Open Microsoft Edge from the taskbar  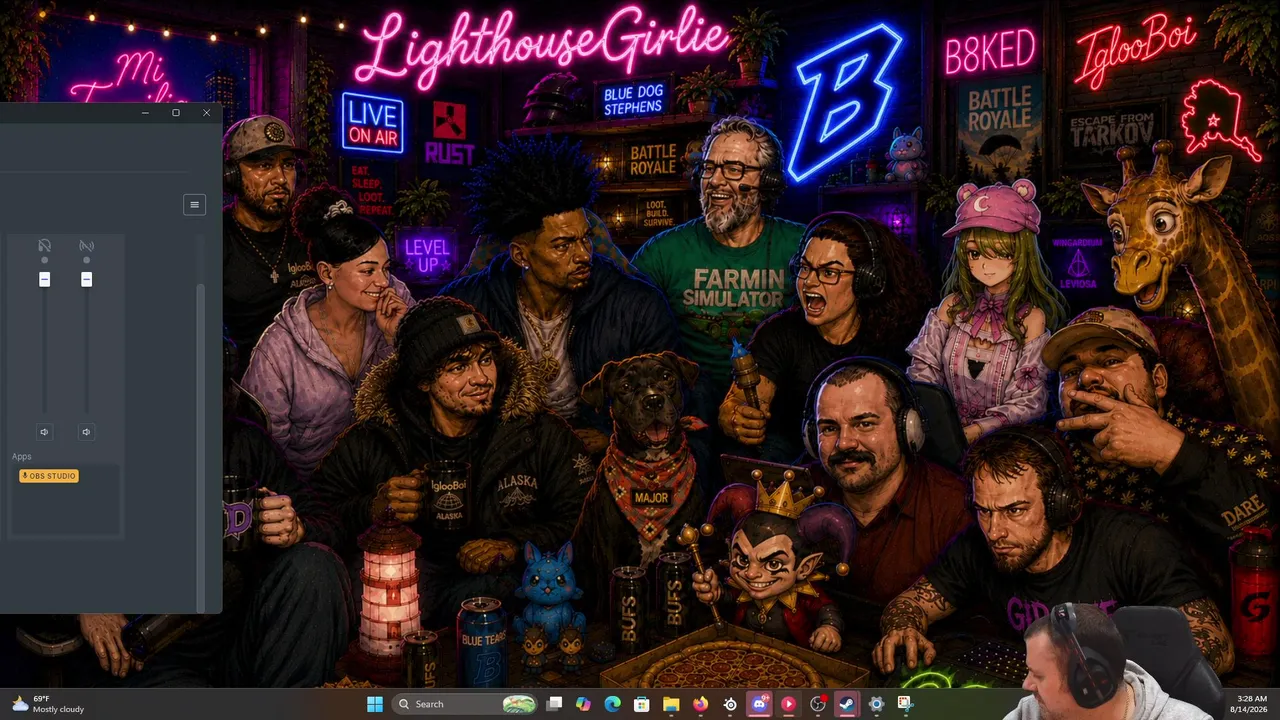[x=613, y=704]
